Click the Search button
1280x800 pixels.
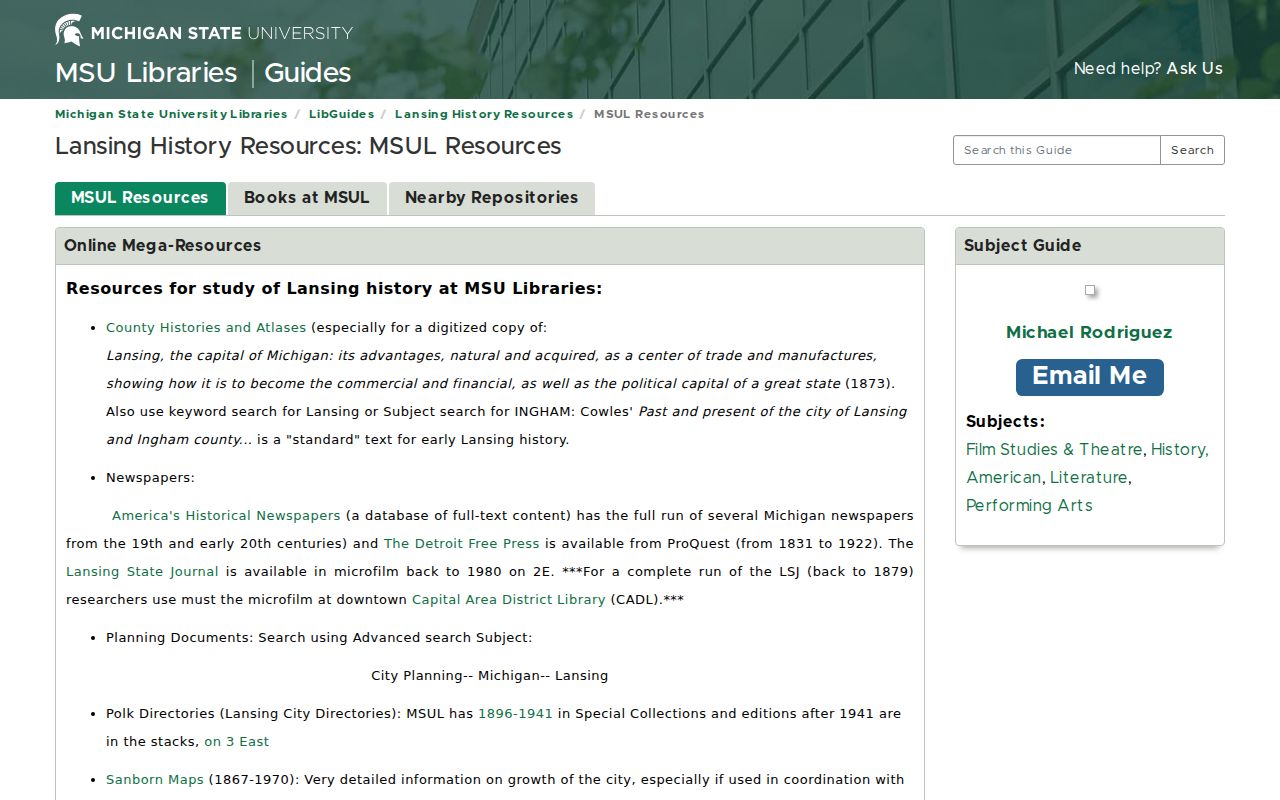point(1192,150)
